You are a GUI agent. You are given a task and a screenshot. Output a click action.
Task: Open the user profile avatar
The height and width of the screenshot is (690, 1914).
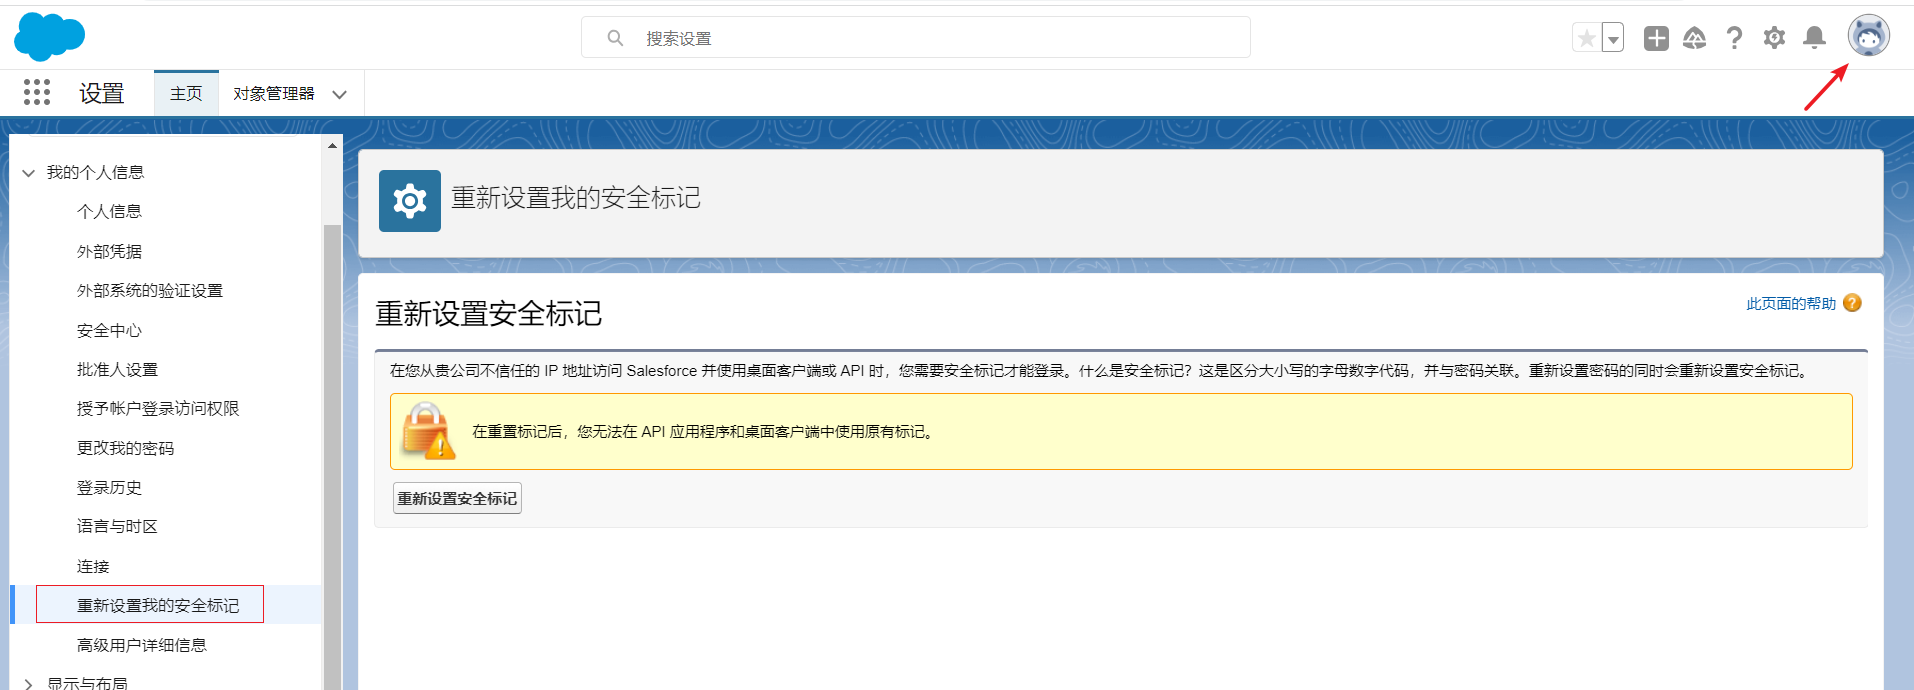[x=1868, y=37]
